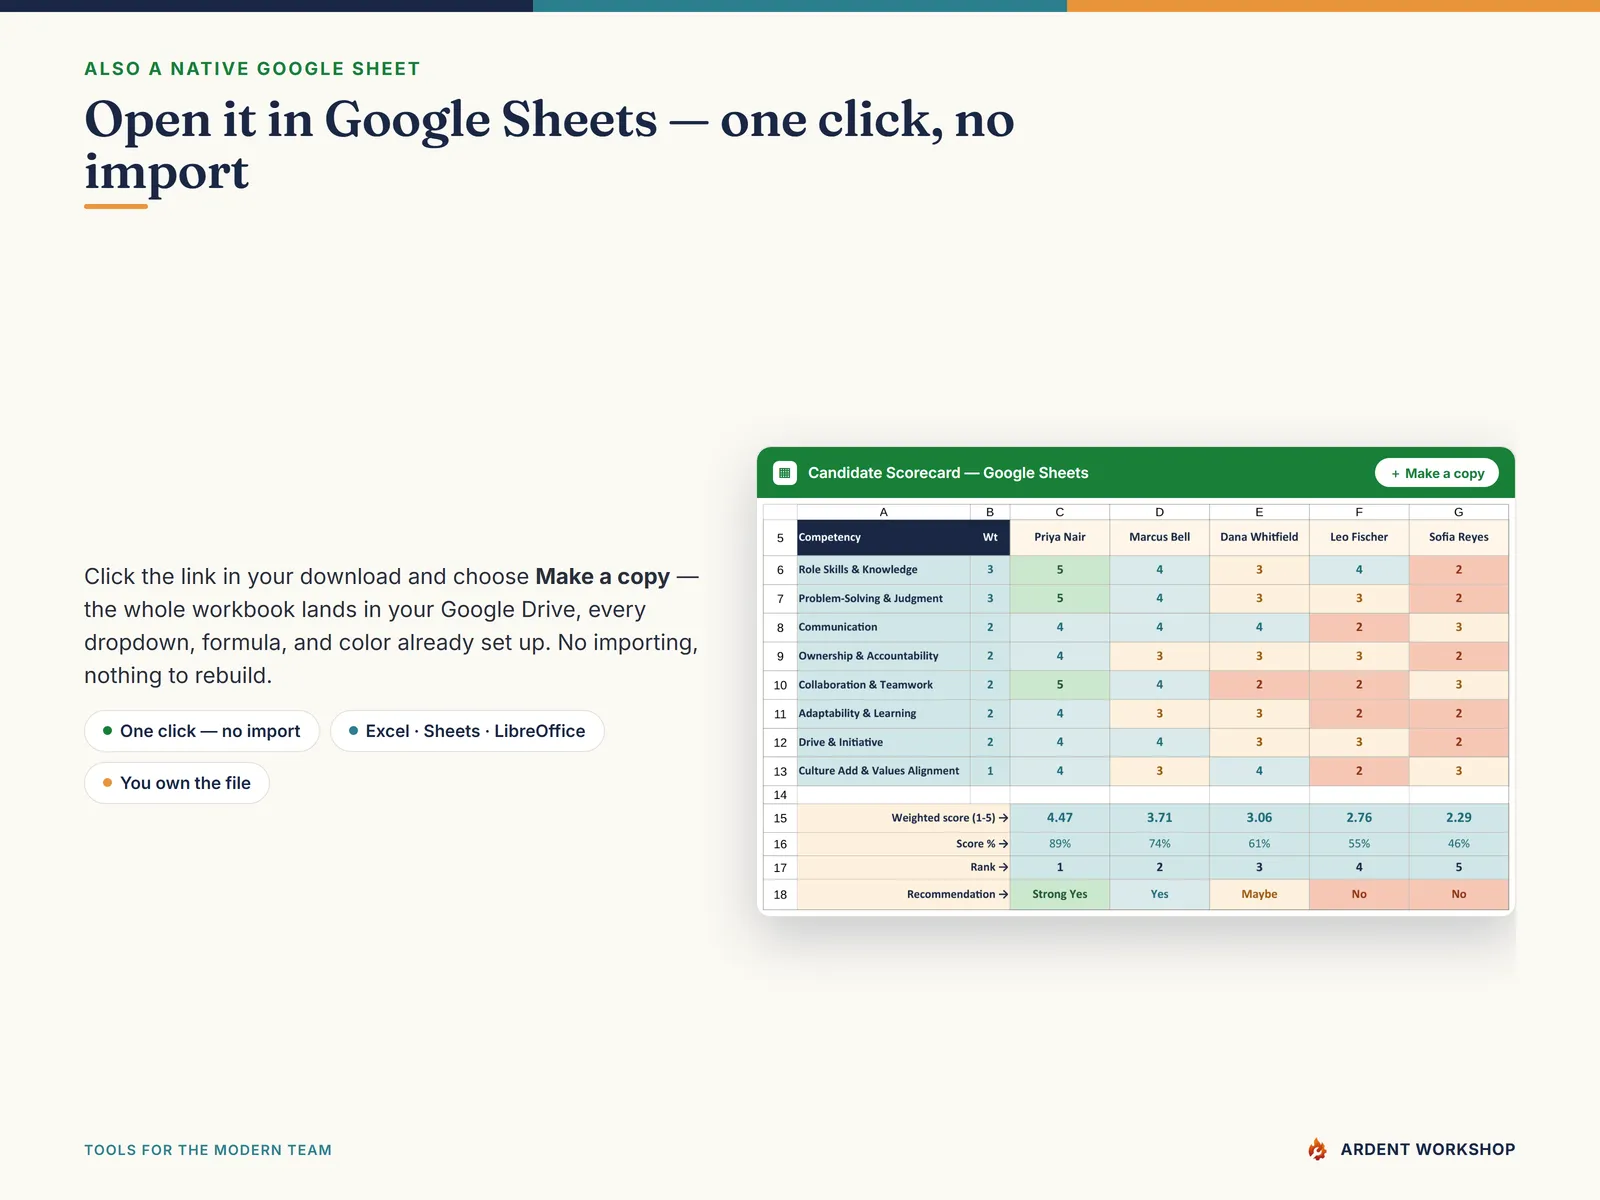Select column B header
1600x1200 pixels.
coord(990,512)
